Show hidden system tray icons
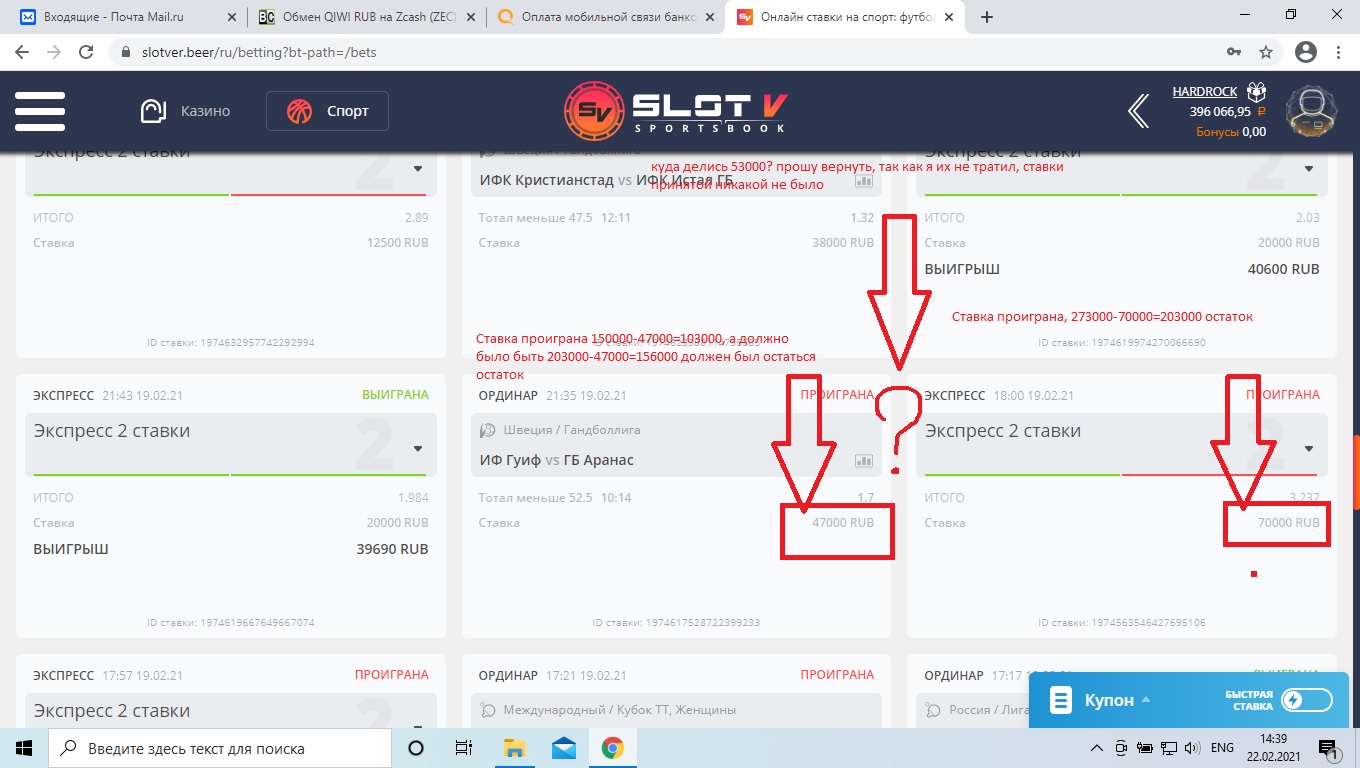The width and height of the screenshot is (1360, 768). (1097, 748)
